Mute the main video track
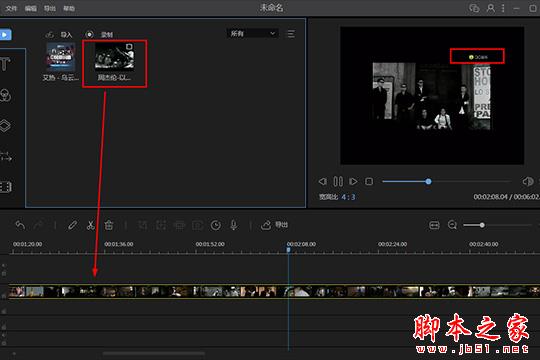Image resolution: width=540 pixels, height=360 pixels. click(4, 296)
